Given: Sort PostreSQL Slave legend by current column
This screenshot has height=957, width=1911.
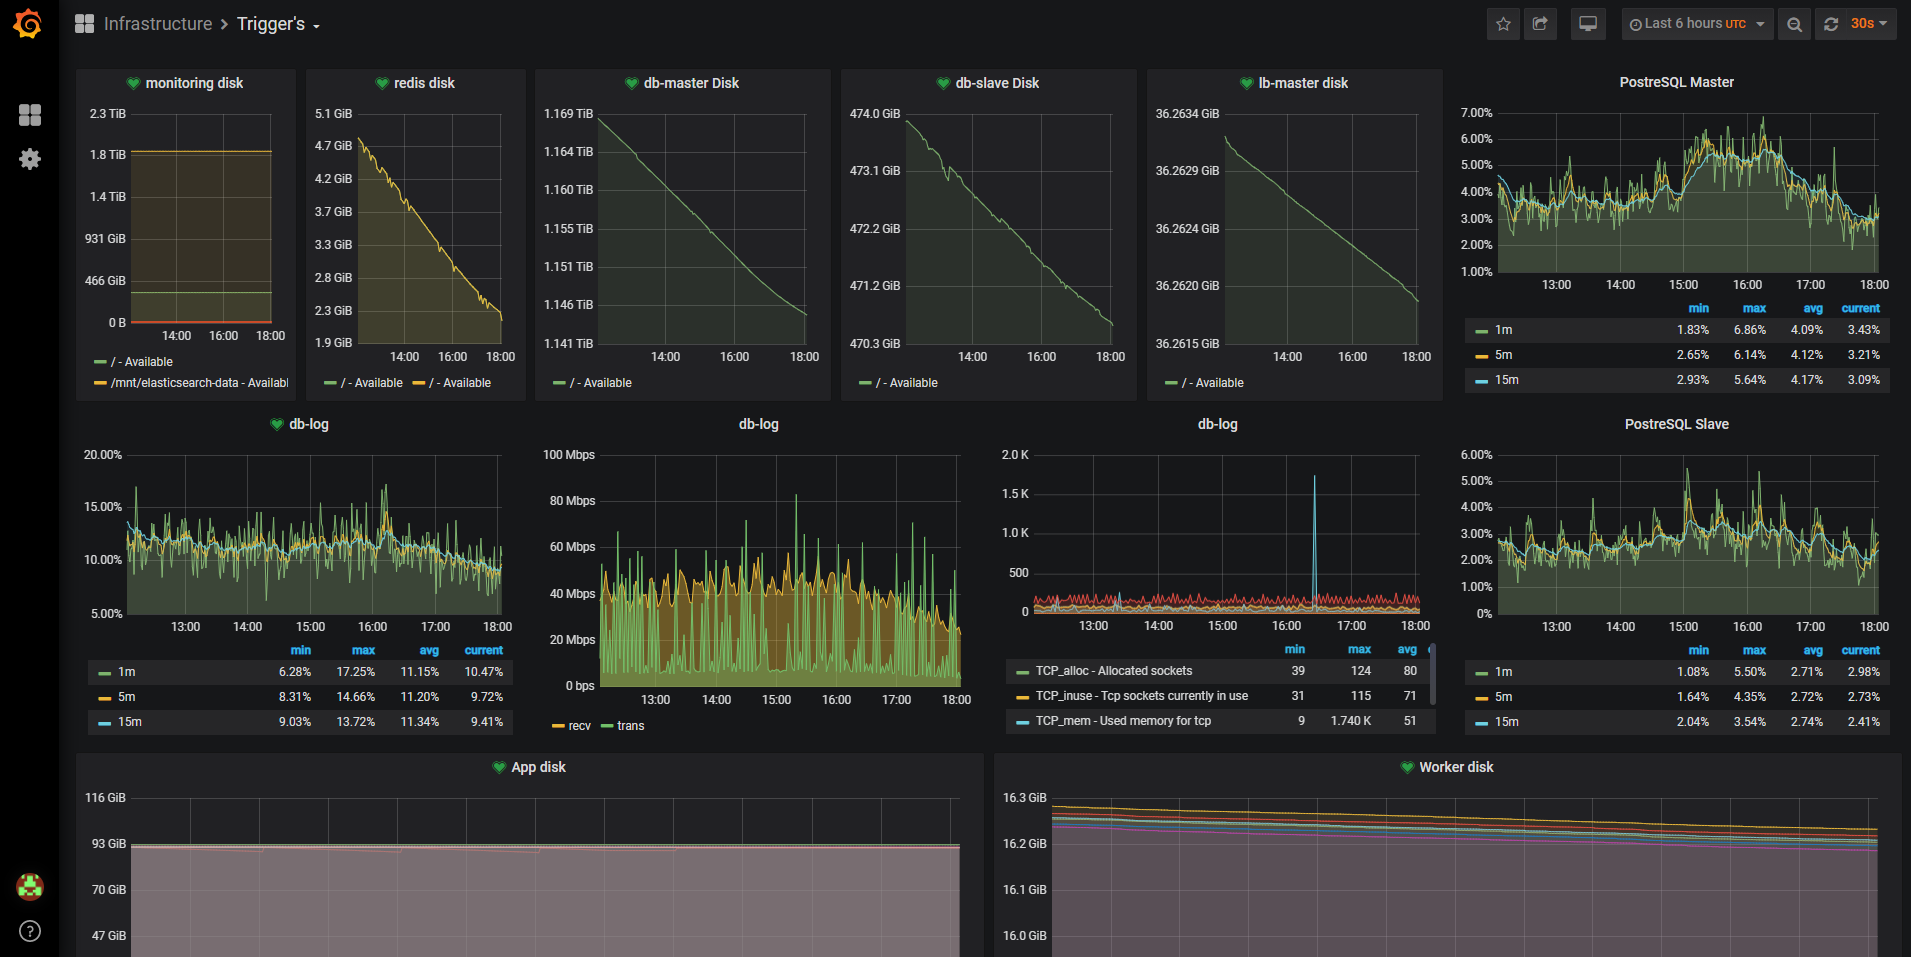Looking at the screenshot, I should tap(1860, 650).
